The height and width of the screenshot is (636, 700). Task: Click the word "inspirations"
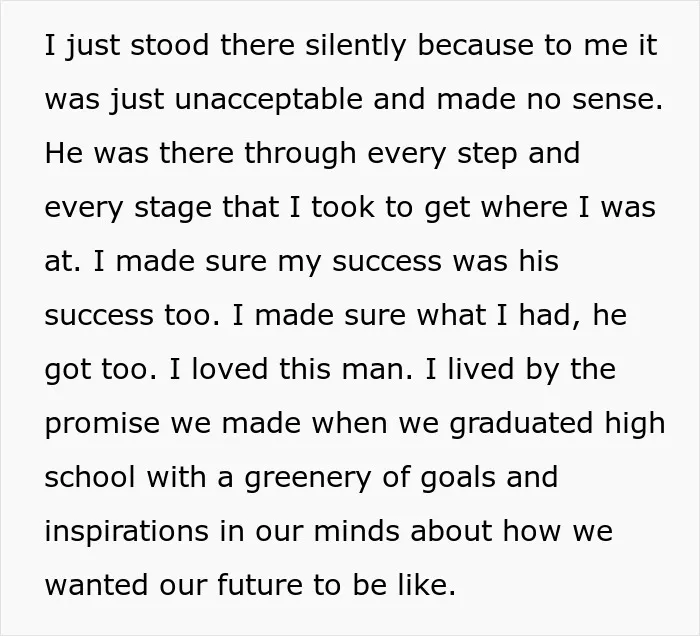(127, 532)
